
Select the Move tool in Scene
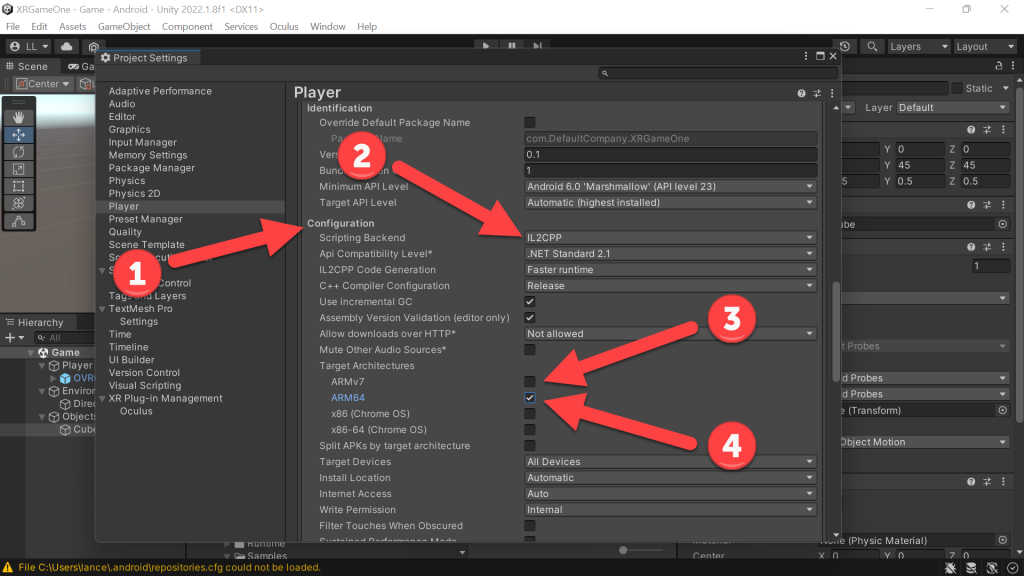click(18, 135)
